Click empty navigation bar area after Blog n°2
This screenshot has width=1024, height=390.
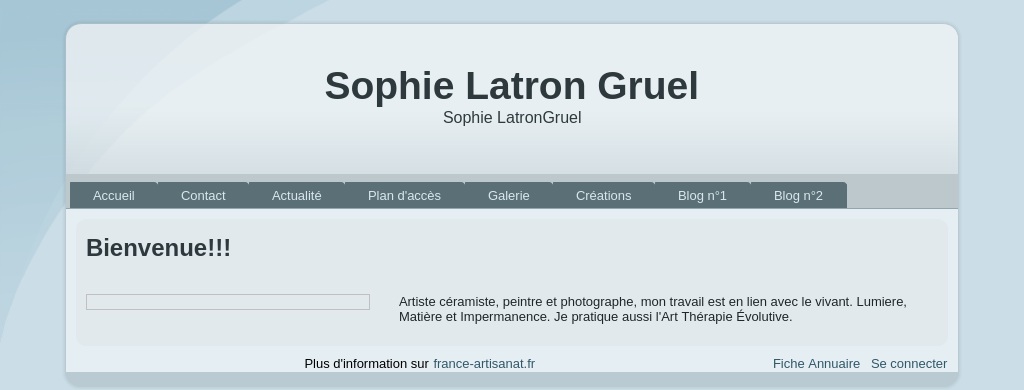[901, 195]
